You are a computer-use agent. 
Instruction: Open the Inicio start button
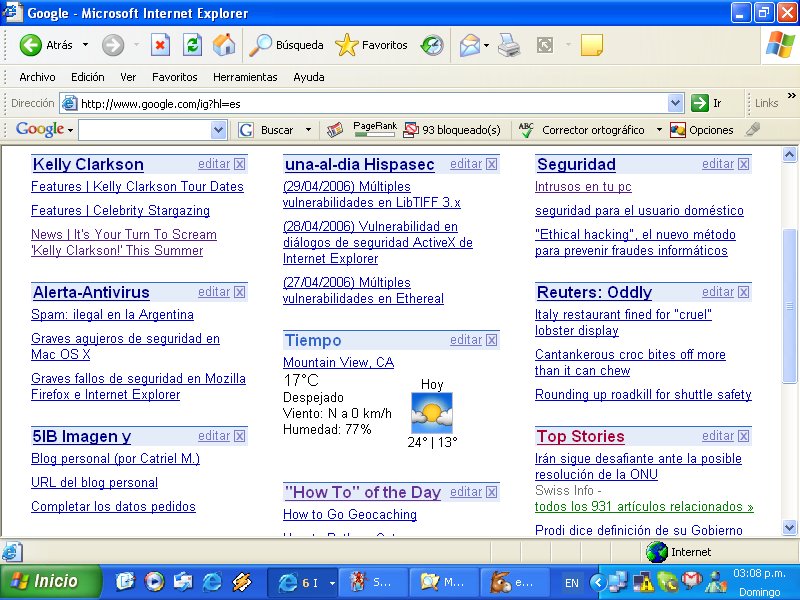pos(50,582)
